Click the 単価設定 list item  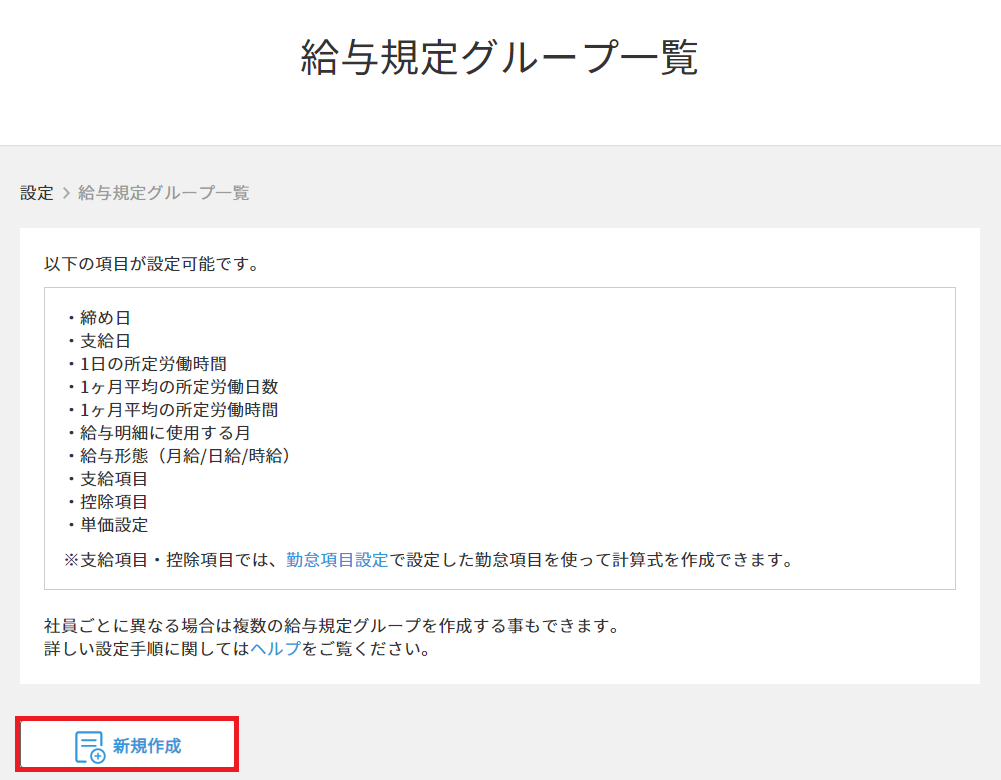tap(114, 525)
